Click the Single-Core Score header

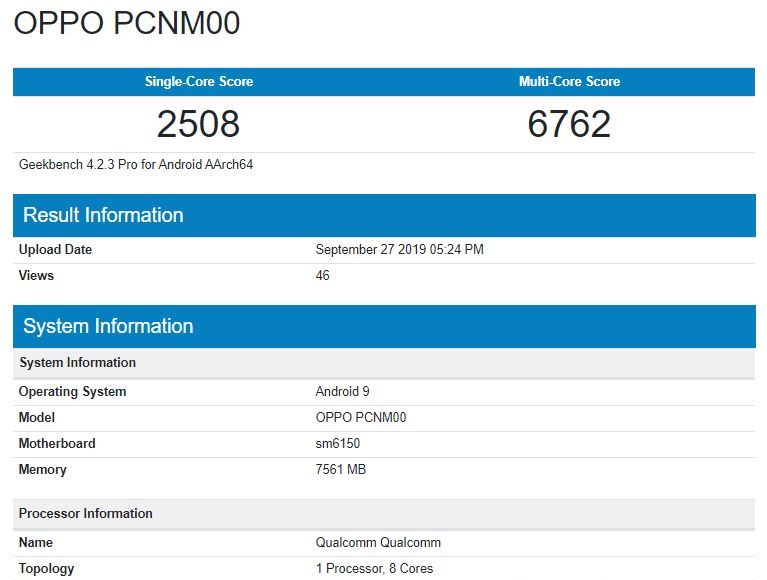point(198,82)
